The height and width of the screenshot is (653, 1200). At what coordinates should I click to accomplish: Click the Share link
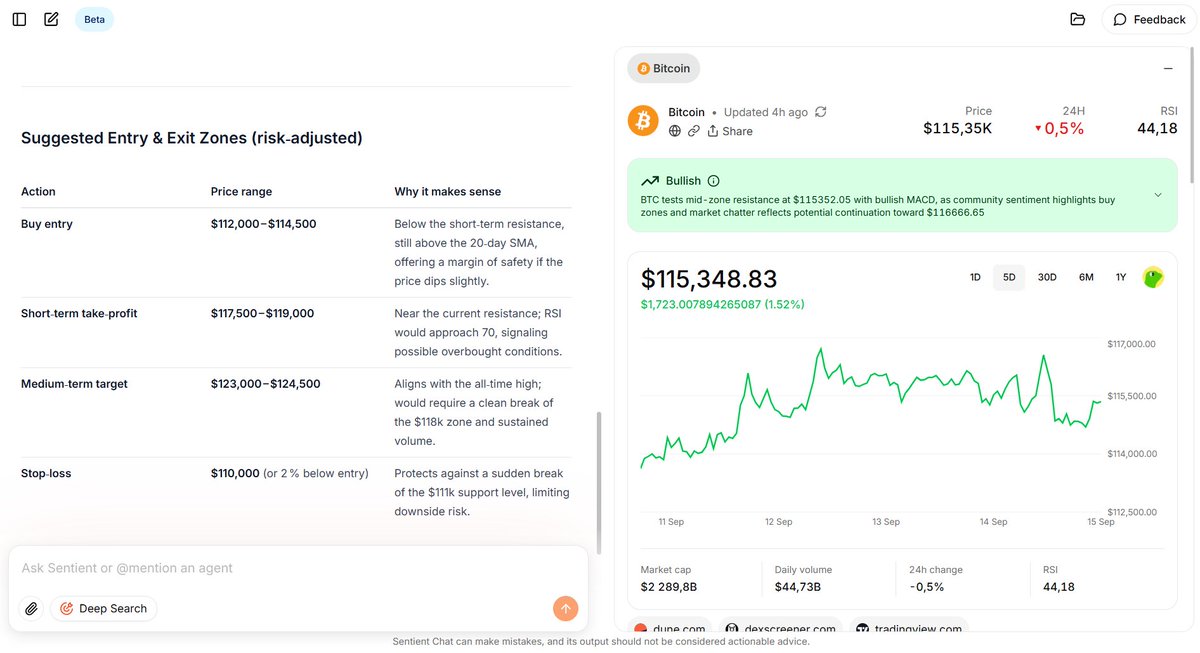coord(730,131)
